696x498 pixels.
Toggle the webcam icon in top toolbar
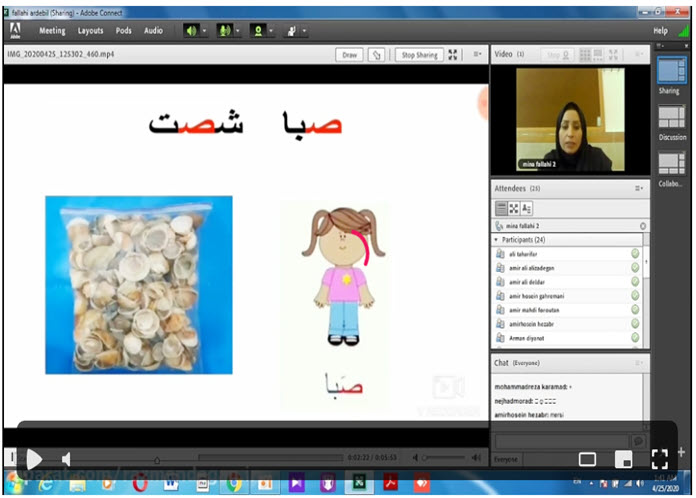[258, 31]
